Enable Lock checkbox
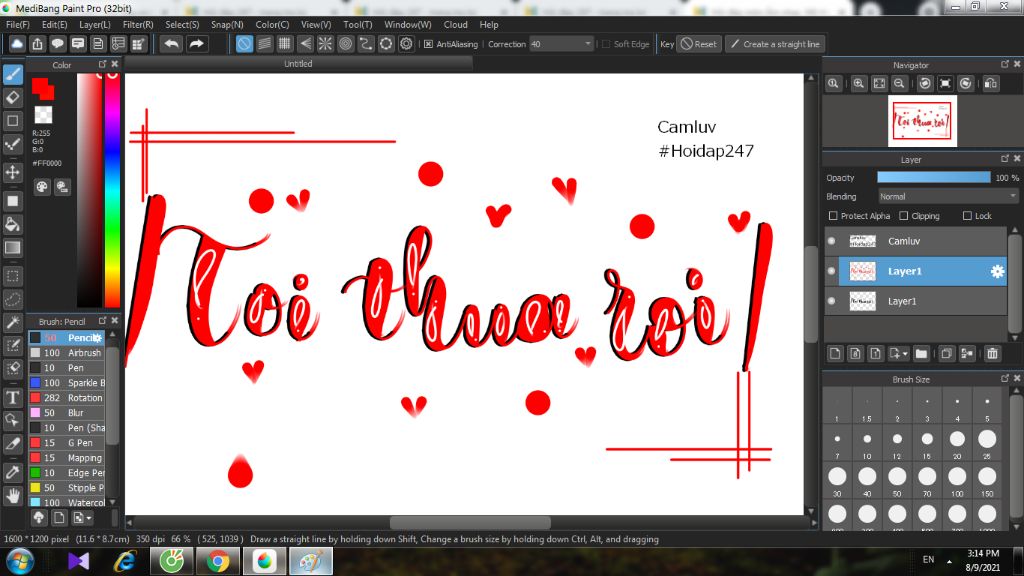Screen dimensions: 1024x576 click(x=967, y=216)
